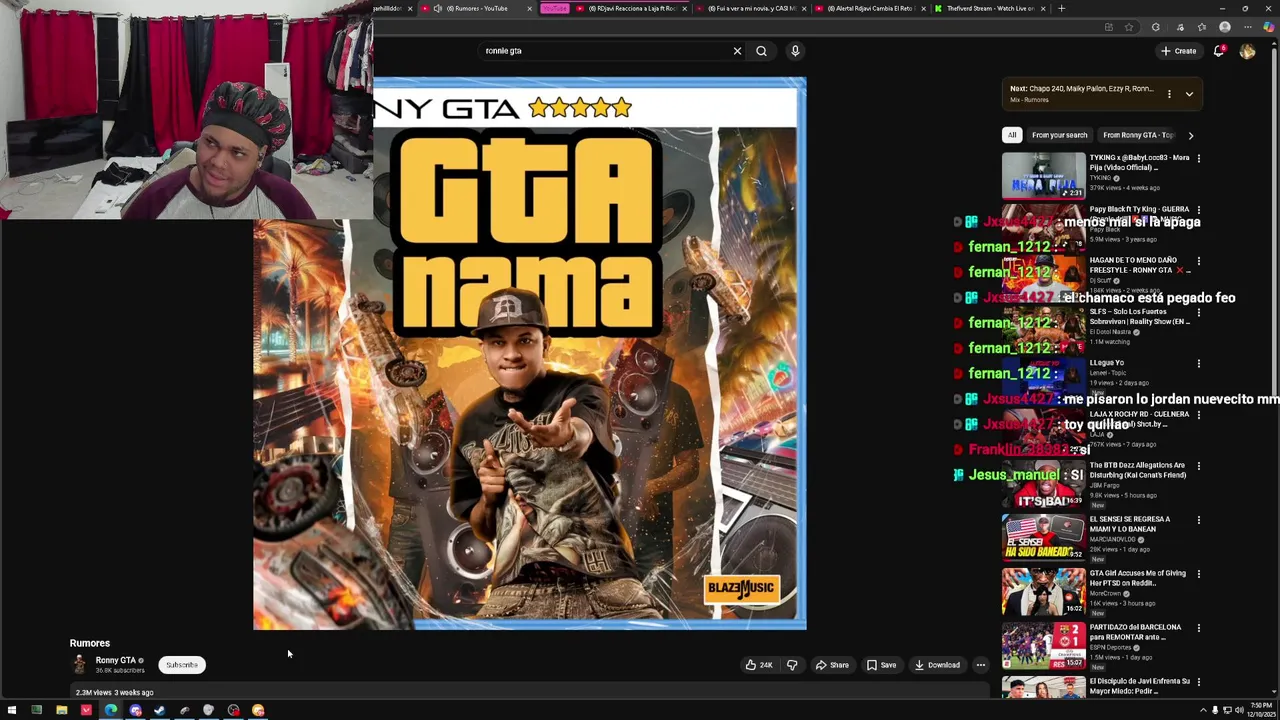
Task: Open options for 'PARTIDAZO del BARCELONA' video
Action: 1198,628
